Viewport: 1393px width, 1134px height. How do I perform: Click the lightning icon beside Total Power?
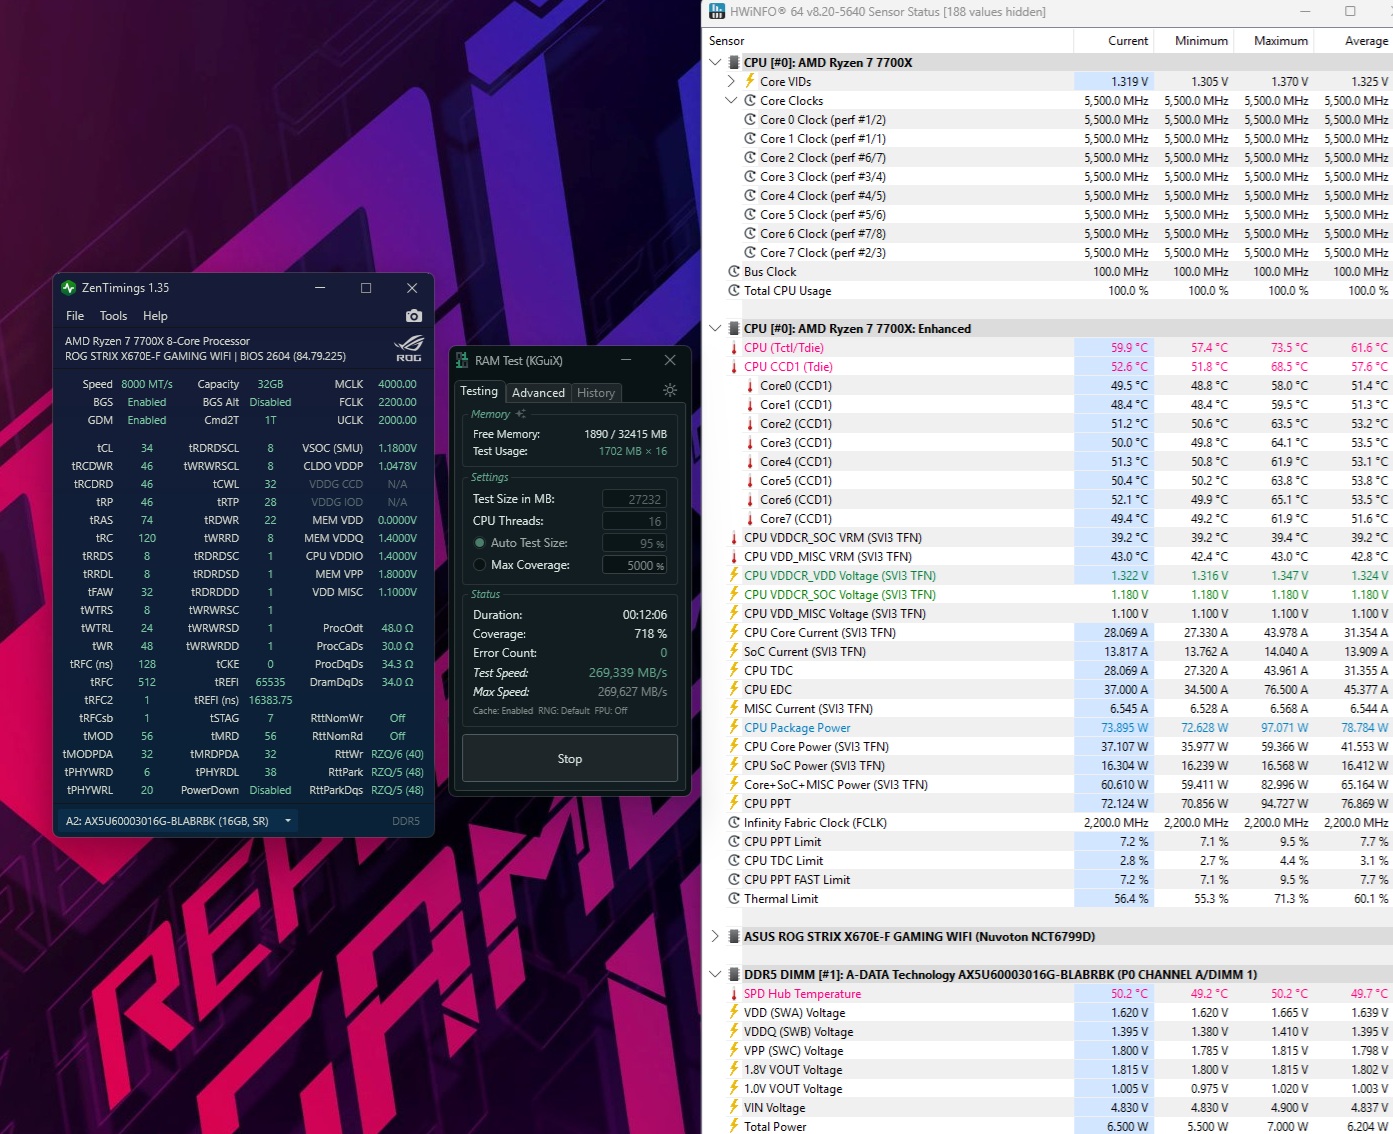click(734, 1127)
